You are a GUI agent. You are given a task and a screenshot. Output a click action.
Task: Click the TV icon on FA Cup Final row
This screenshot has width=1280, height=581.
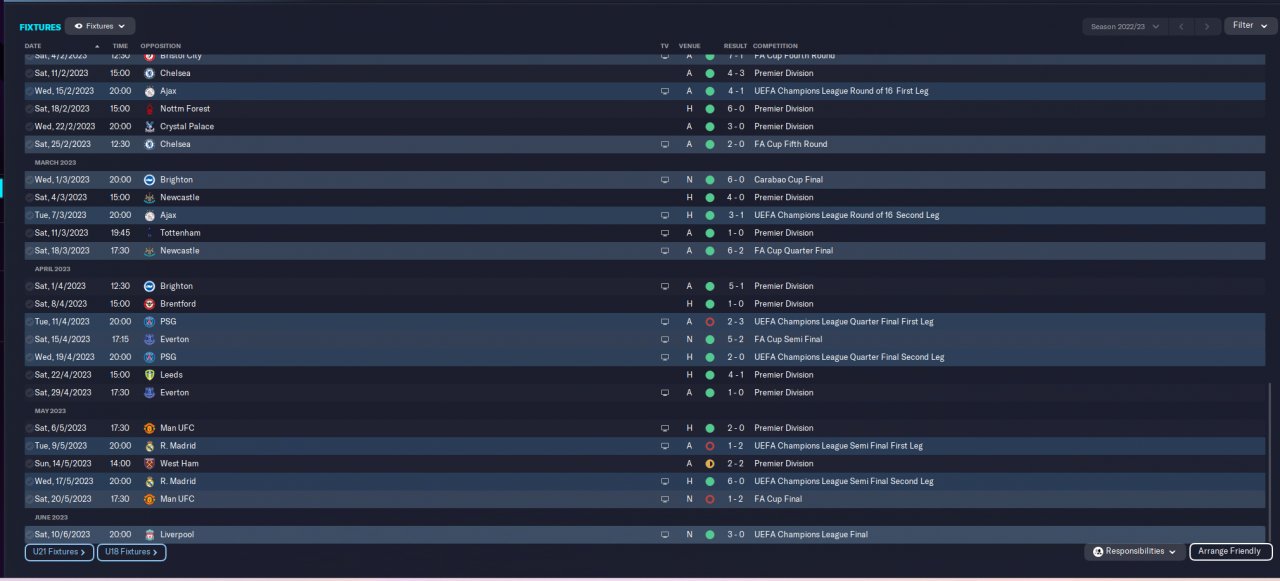coord(665,499)
